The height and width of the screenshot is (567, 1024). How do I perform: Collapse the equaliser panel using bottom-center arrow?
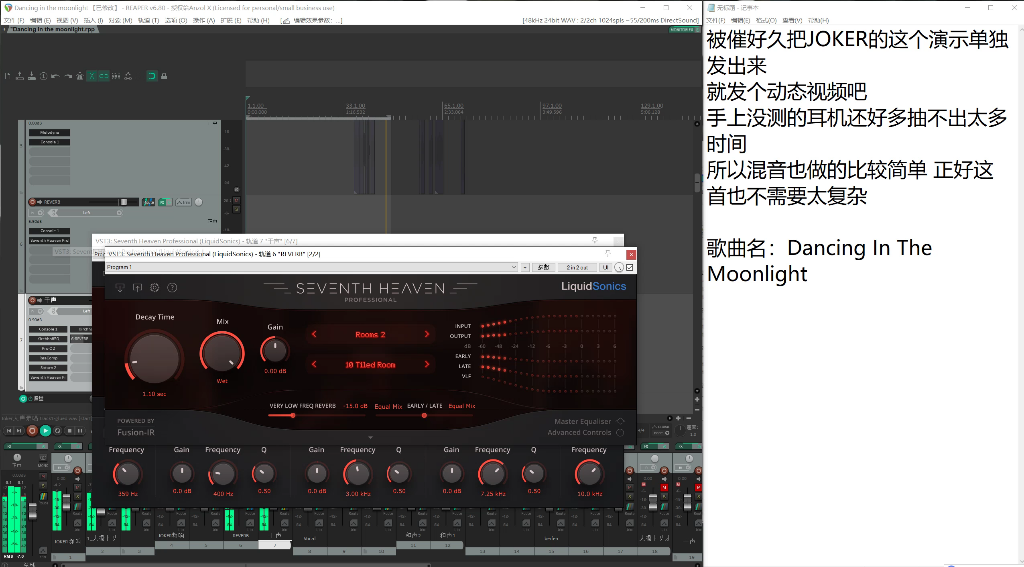(x=370, y=438)
